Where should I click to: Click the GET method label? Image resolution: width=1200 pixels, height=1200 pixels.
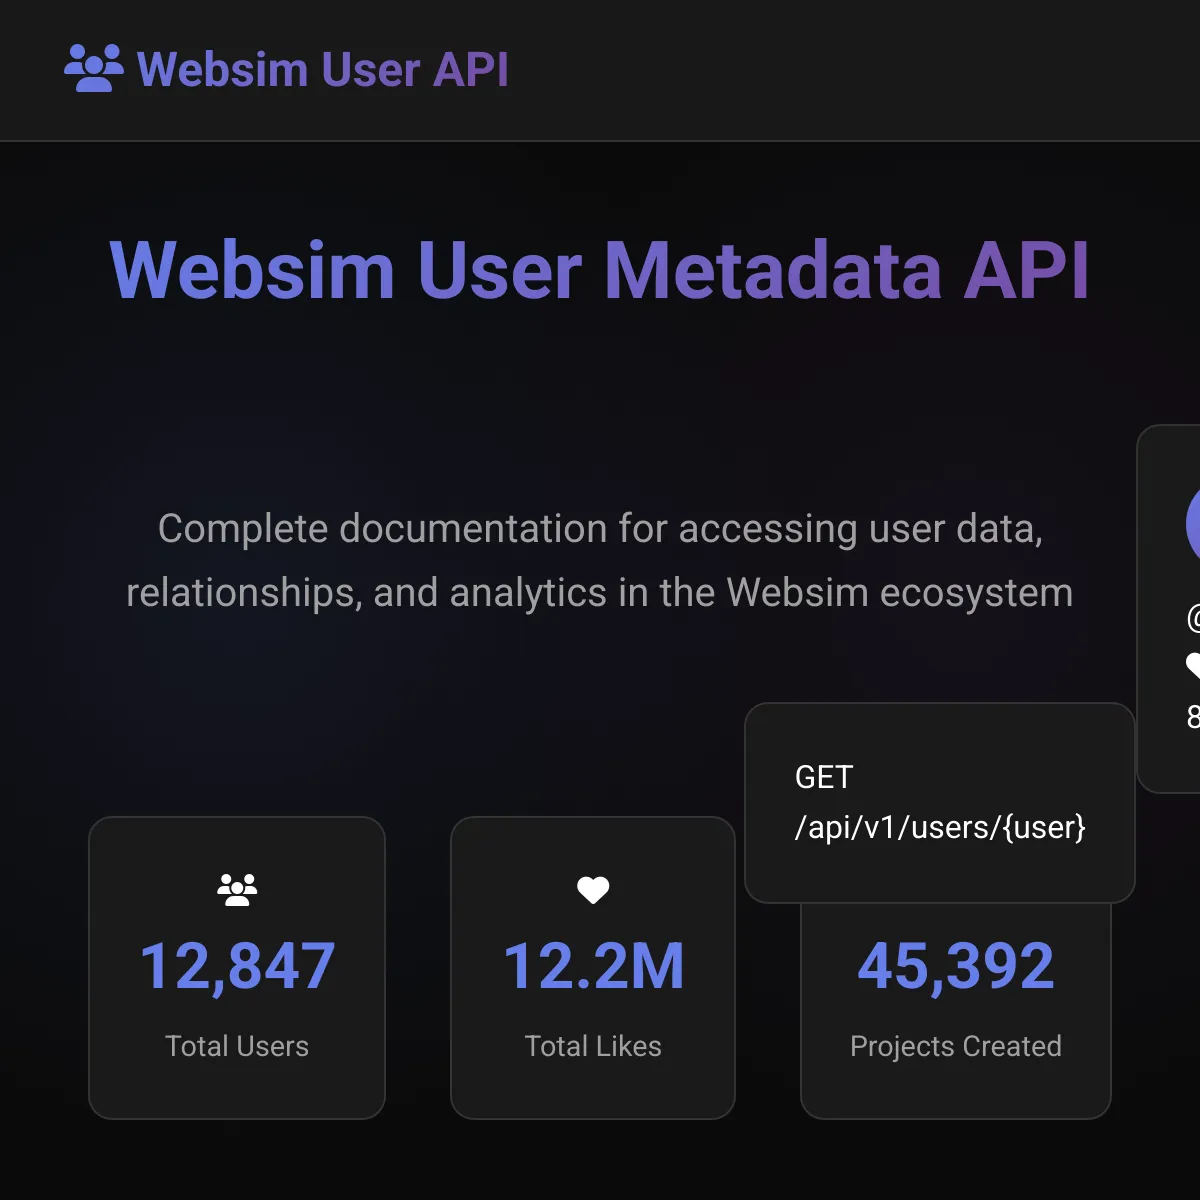823,777
